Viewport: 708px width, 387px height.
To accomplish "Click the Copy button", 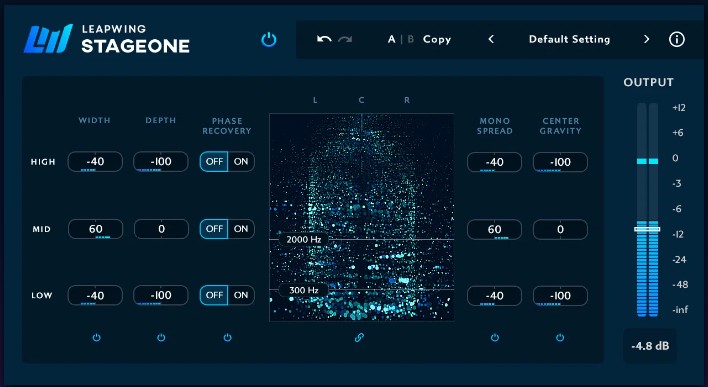I will coord(437,39).
